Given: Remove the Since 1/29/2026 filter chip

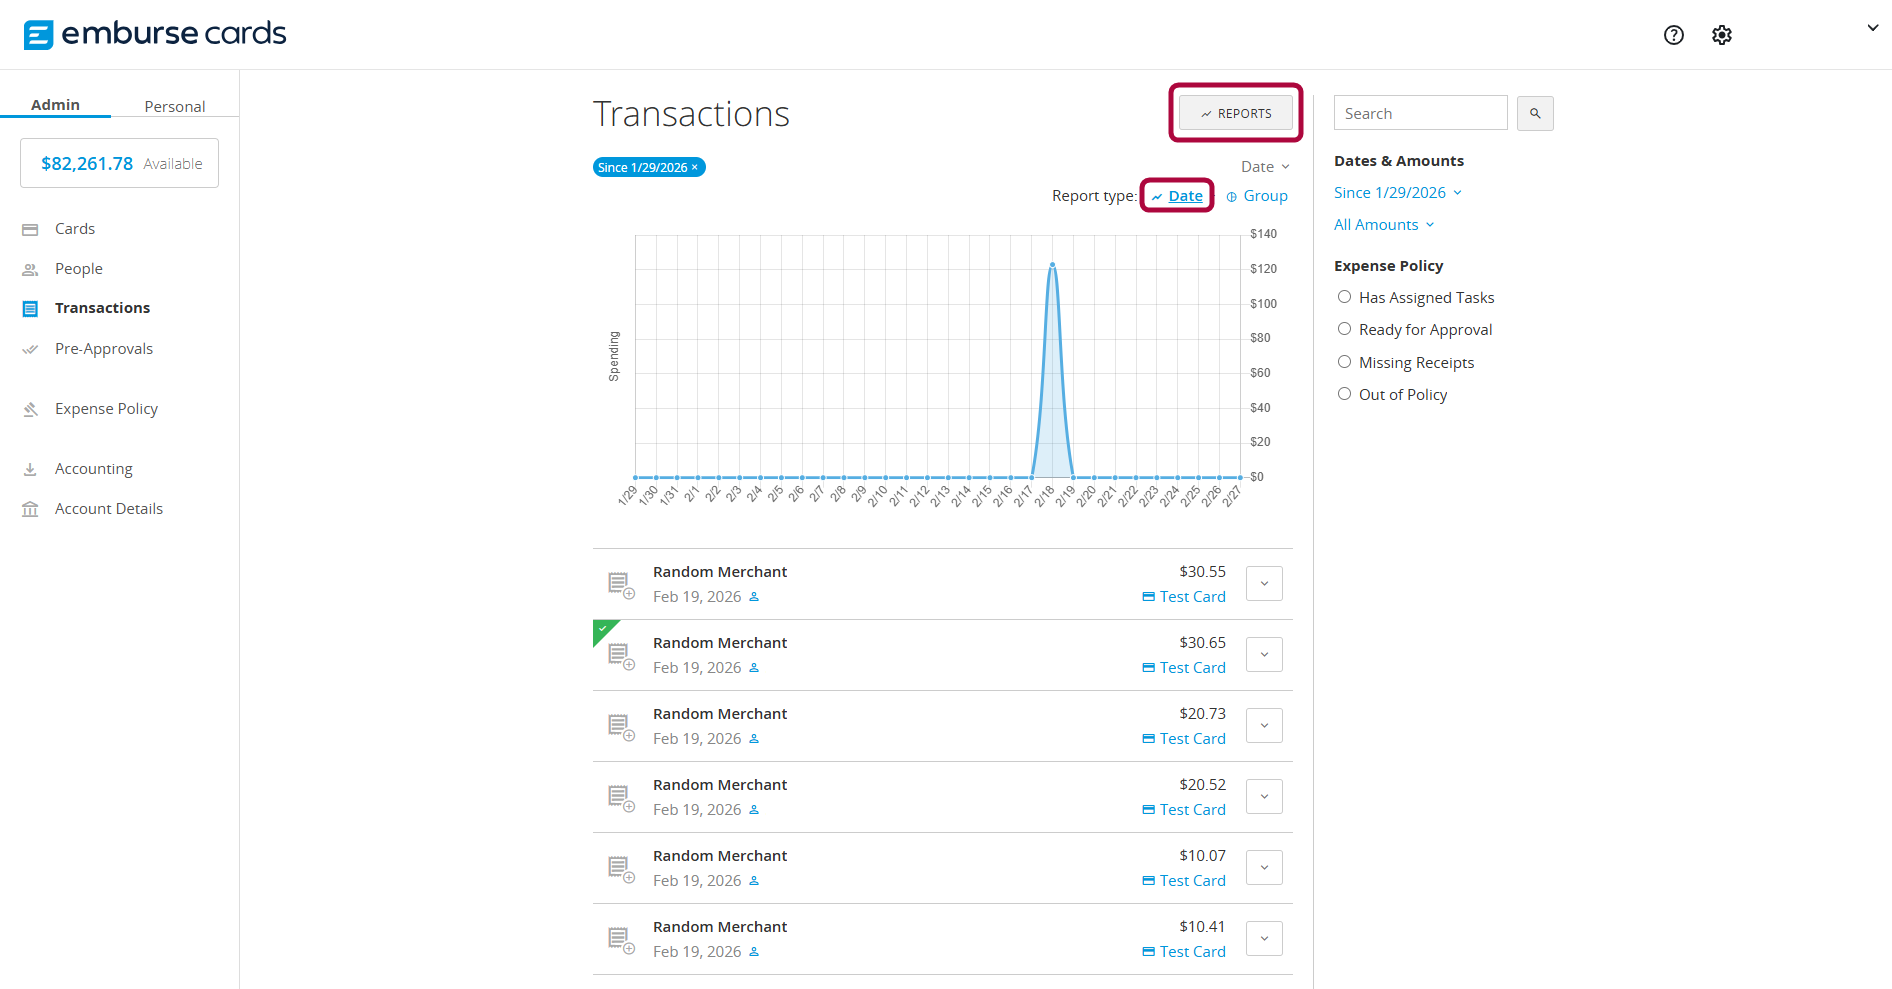Looking at the screenshot, I should click(x=695, y=168).
